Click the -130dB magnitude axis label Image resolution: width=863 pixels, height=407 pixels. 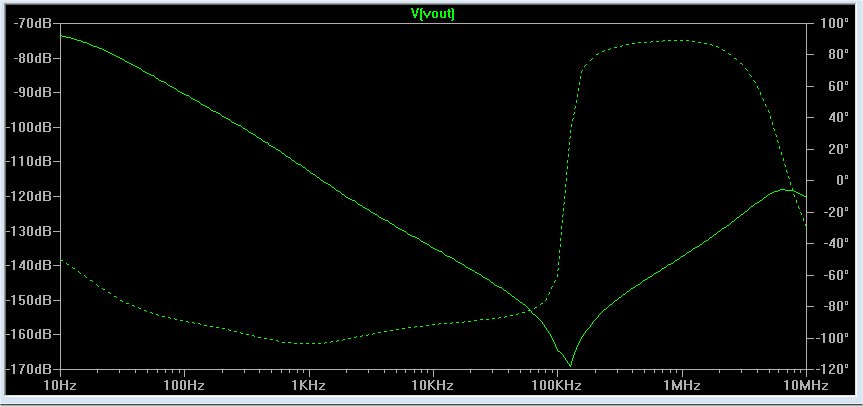pyautogui.click(x=28, y=231)
